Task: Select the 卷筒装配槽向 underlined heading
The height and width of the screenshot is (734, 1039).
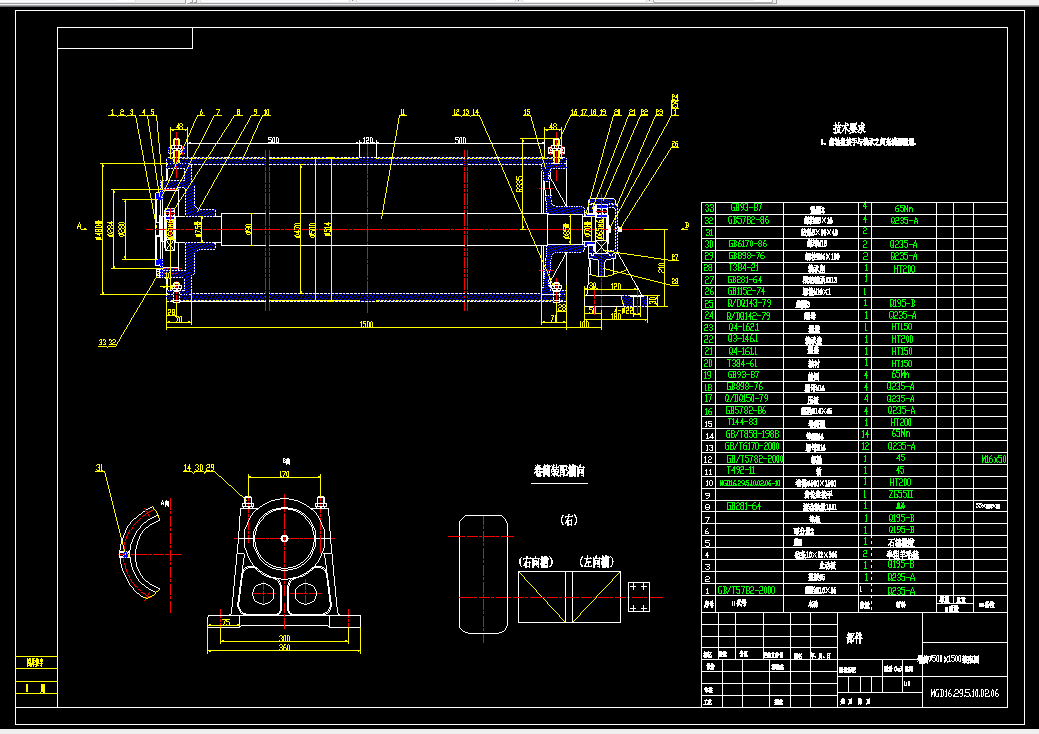Action: pyautogui.click(x=559, y=471)
